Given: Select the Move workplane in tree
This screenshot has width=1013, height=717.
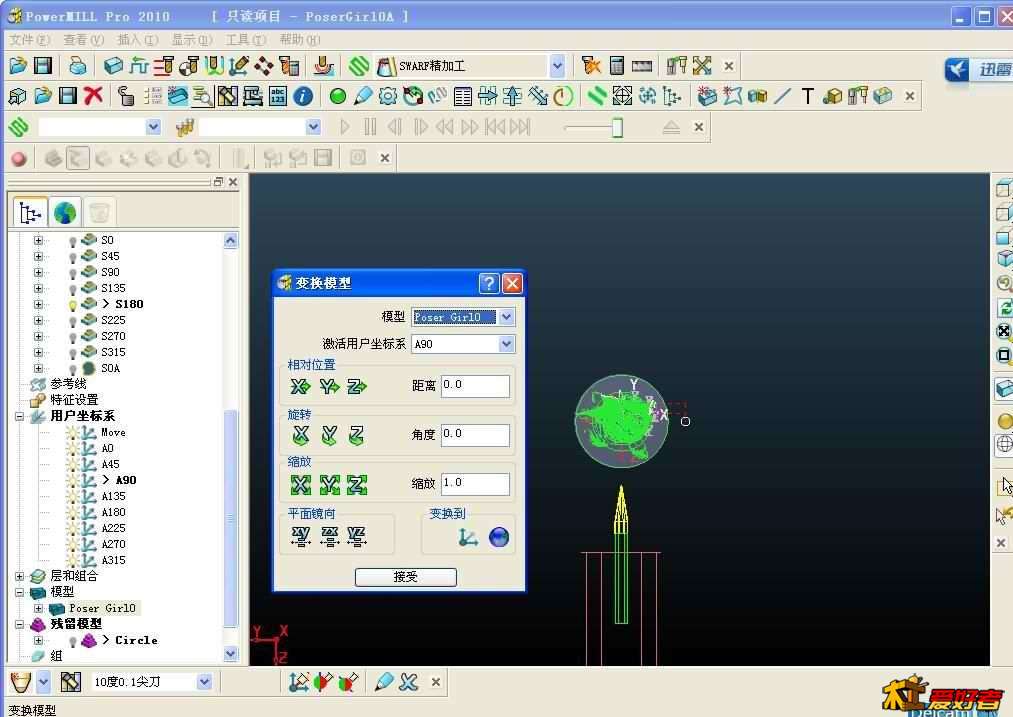Looking at the screenshot, I should pyautogui.click(x=114, y=432).
